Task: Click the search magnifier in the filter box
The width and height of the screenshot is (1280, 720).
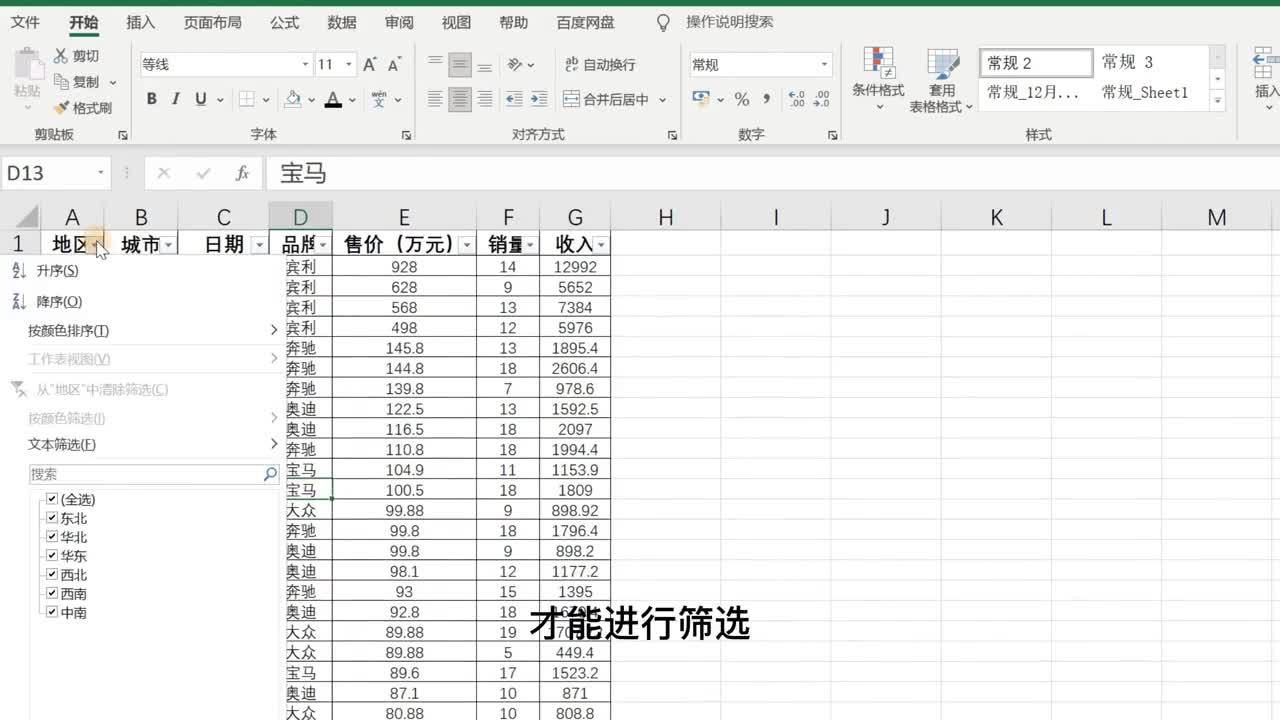Action: click(x=270, y=474)
